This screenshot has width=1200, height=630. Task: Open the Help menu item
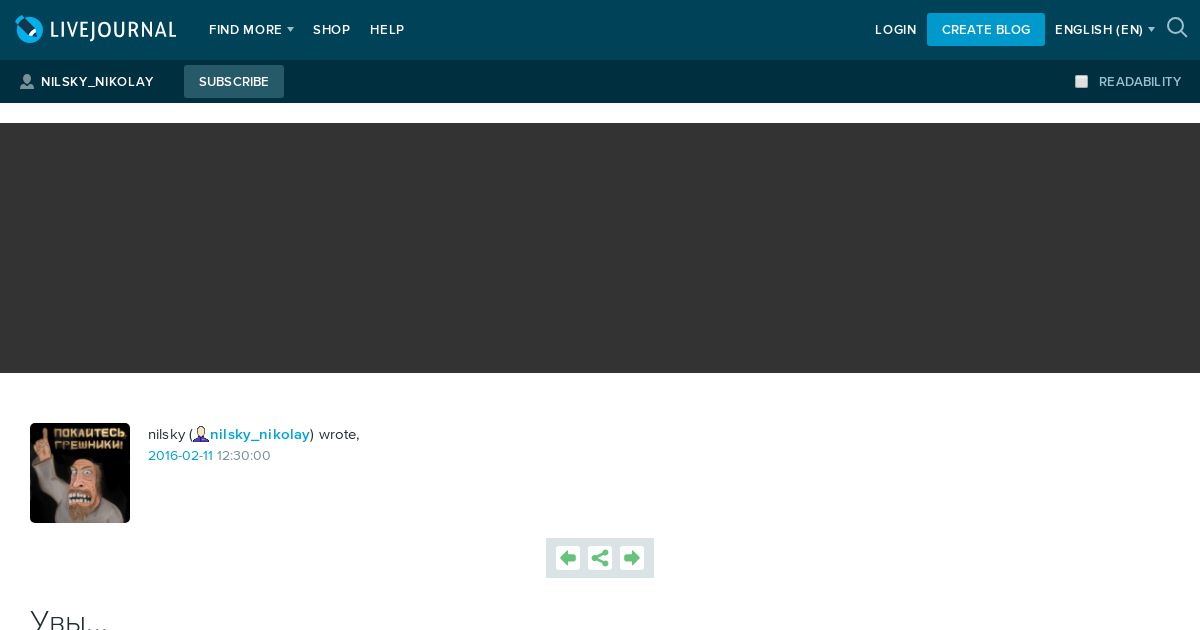pos(387,30)
